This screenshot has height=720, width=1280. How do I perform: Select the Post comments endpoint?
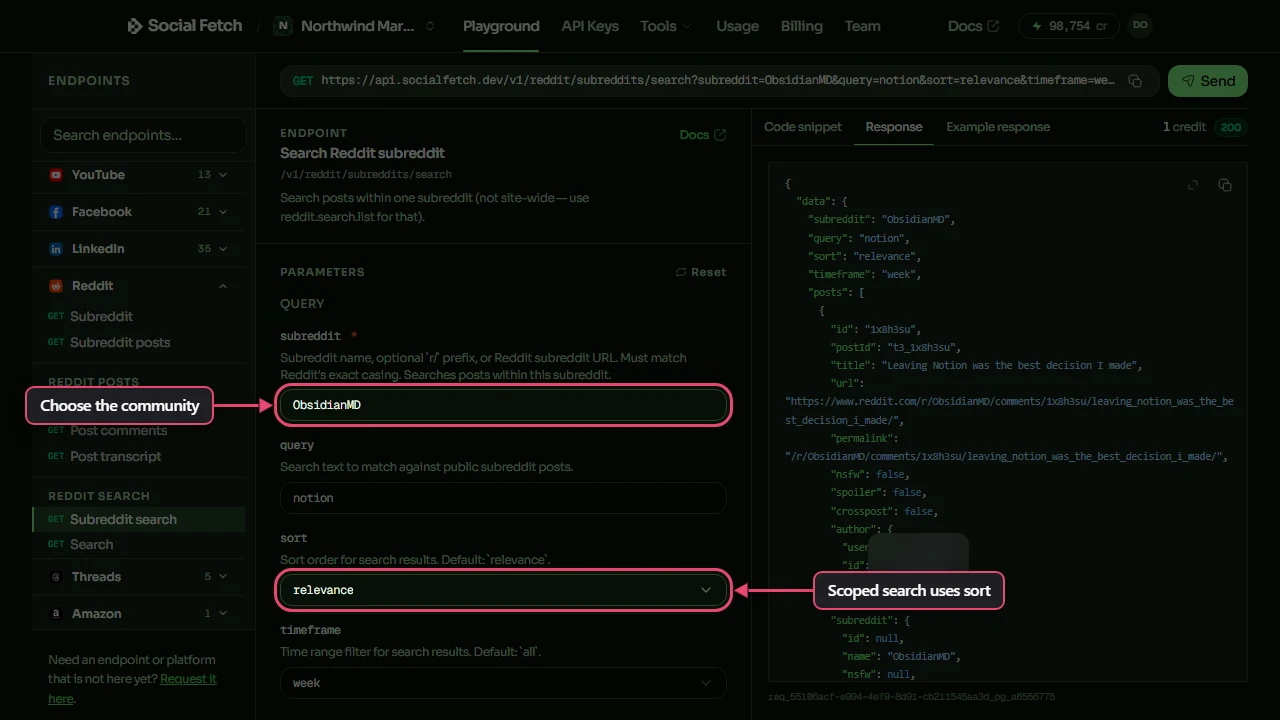[118, 430]
